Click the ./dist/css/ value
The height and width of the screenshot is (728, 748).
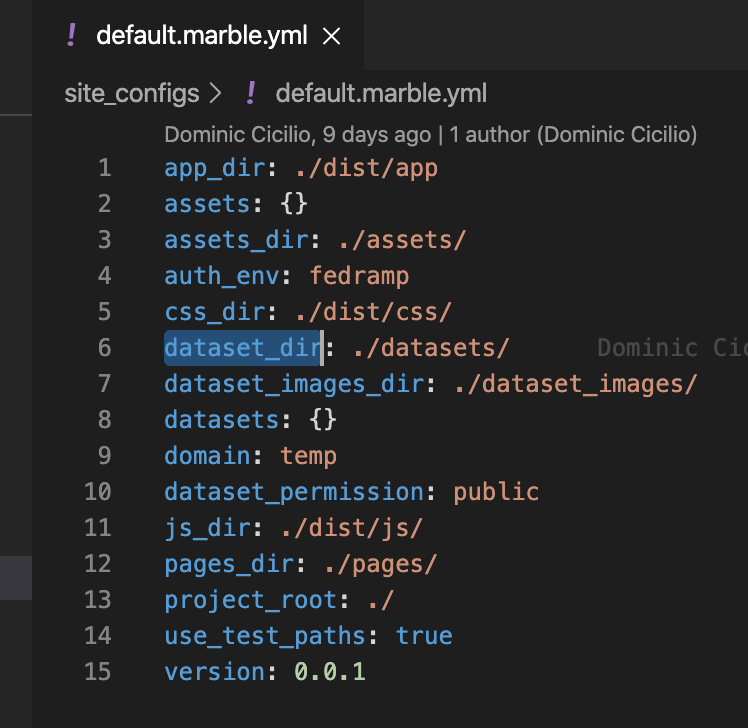374,312
